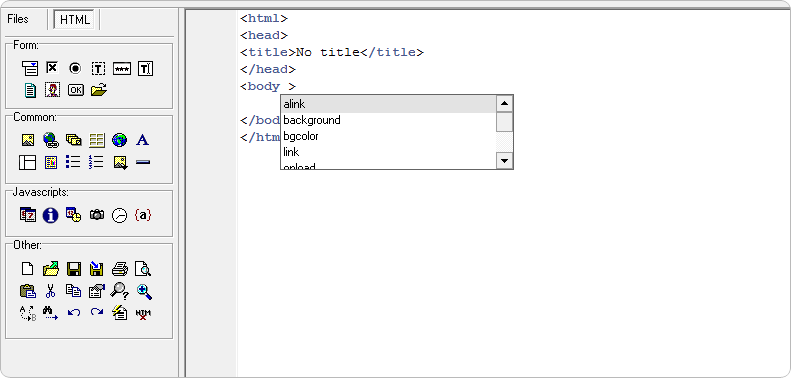Viewport: 791px width, 378px height.
Task: Insert the clock Javascript
Action: (120, 215)
